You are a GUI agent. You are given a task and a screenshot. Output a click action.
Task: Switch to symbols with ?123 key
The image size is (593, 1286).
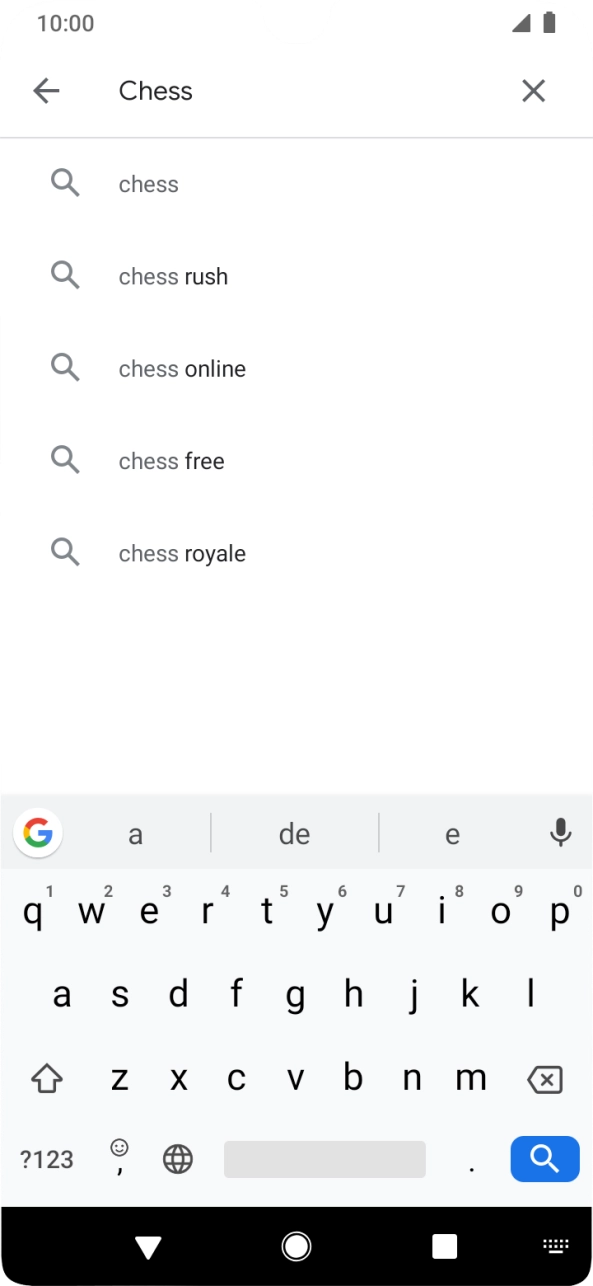click(x=45, y=1158)
